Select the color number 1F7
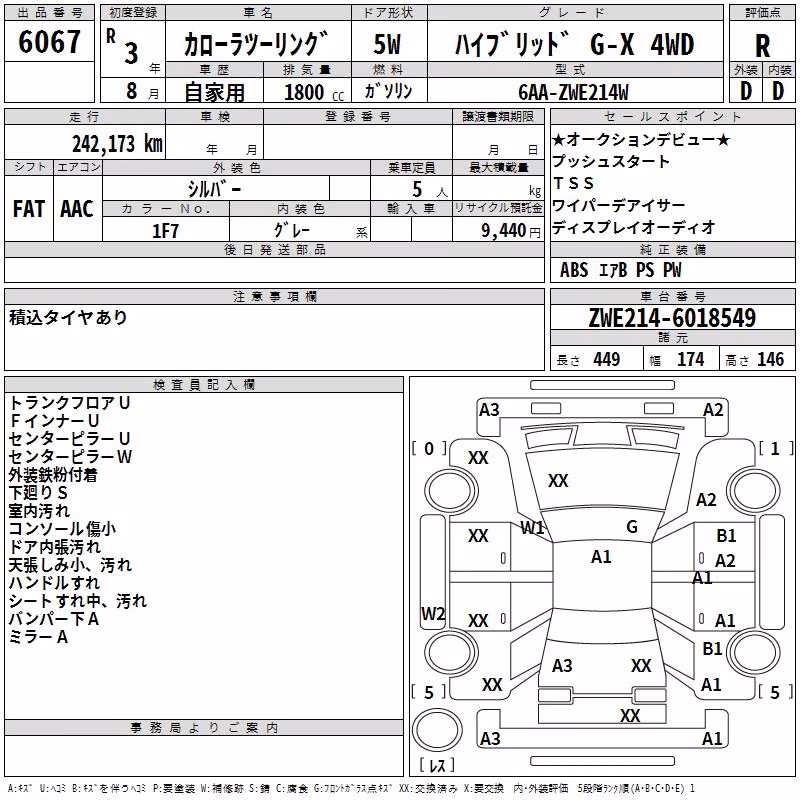 pos(165,231)
